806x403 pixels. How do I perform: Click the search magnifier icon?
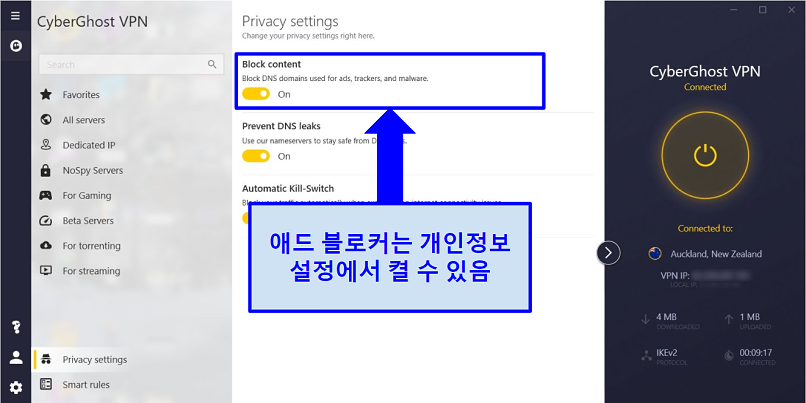point(212,64)
